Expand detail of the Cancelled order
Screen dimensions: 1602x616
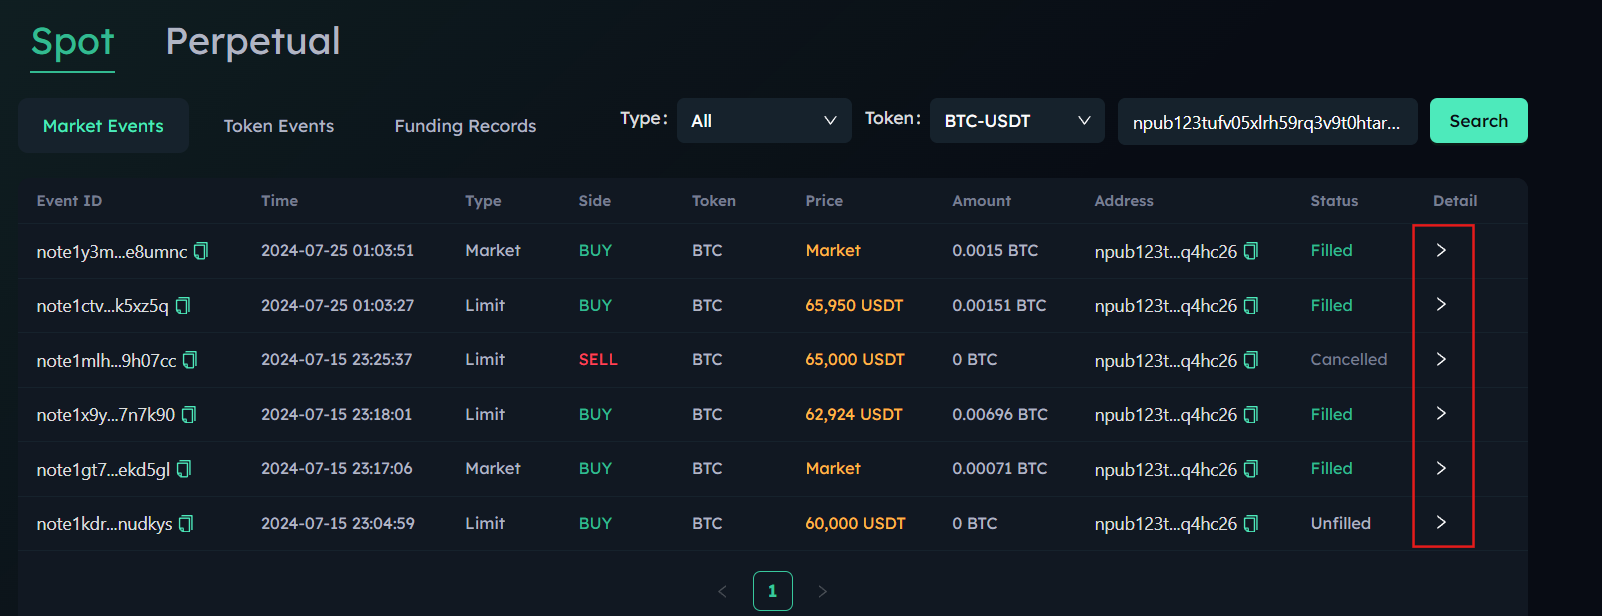(x=1441, y=359)
